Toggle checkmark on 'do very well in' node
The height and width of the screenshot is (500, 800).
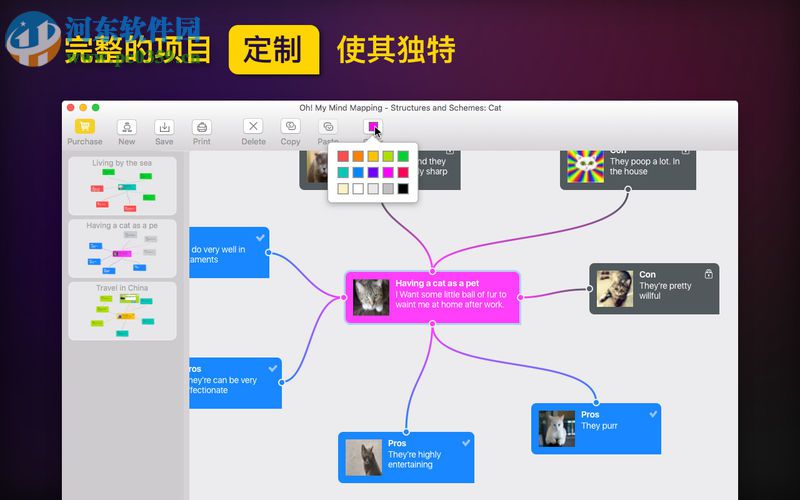pos(260,238)
